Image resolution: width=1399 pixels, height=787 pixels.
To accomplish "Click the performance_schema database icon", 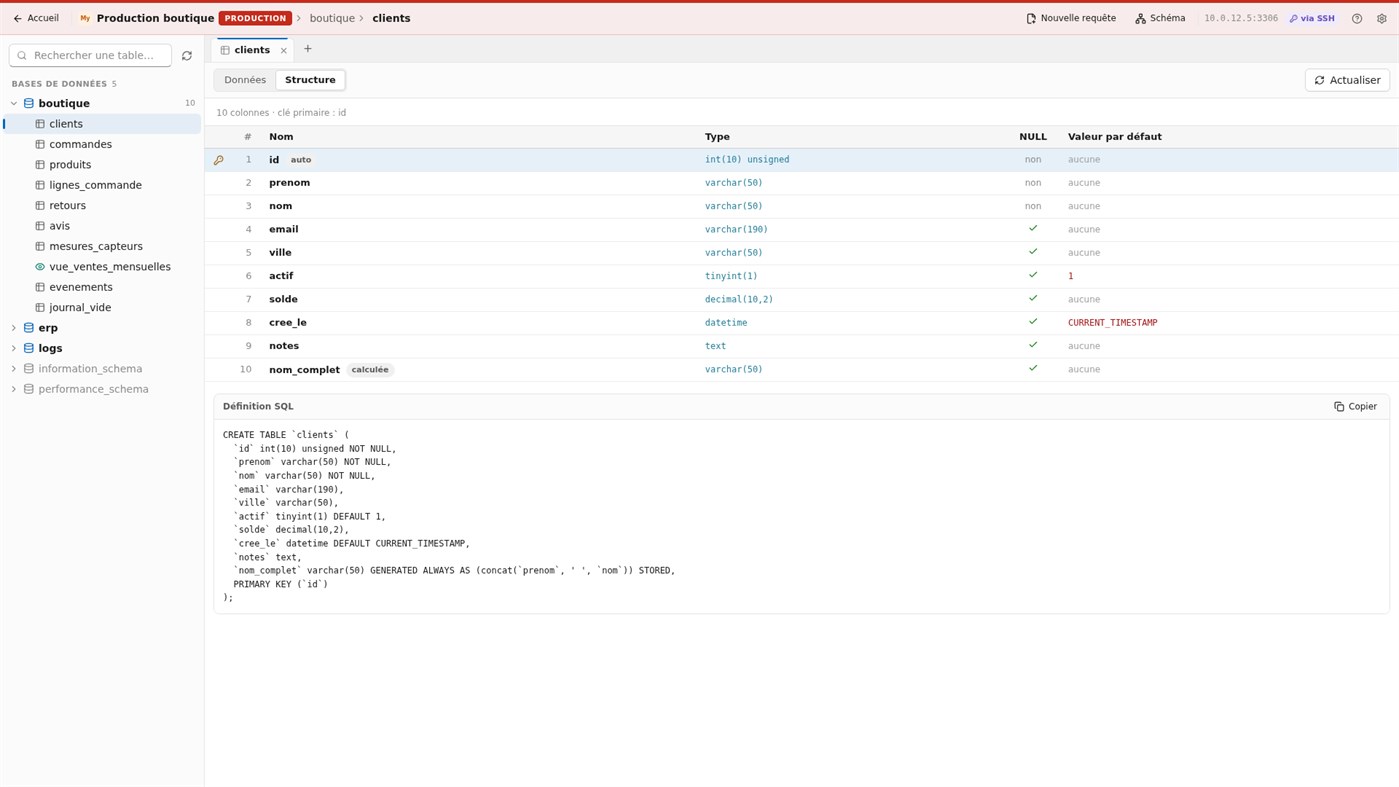I will (29, 390).
